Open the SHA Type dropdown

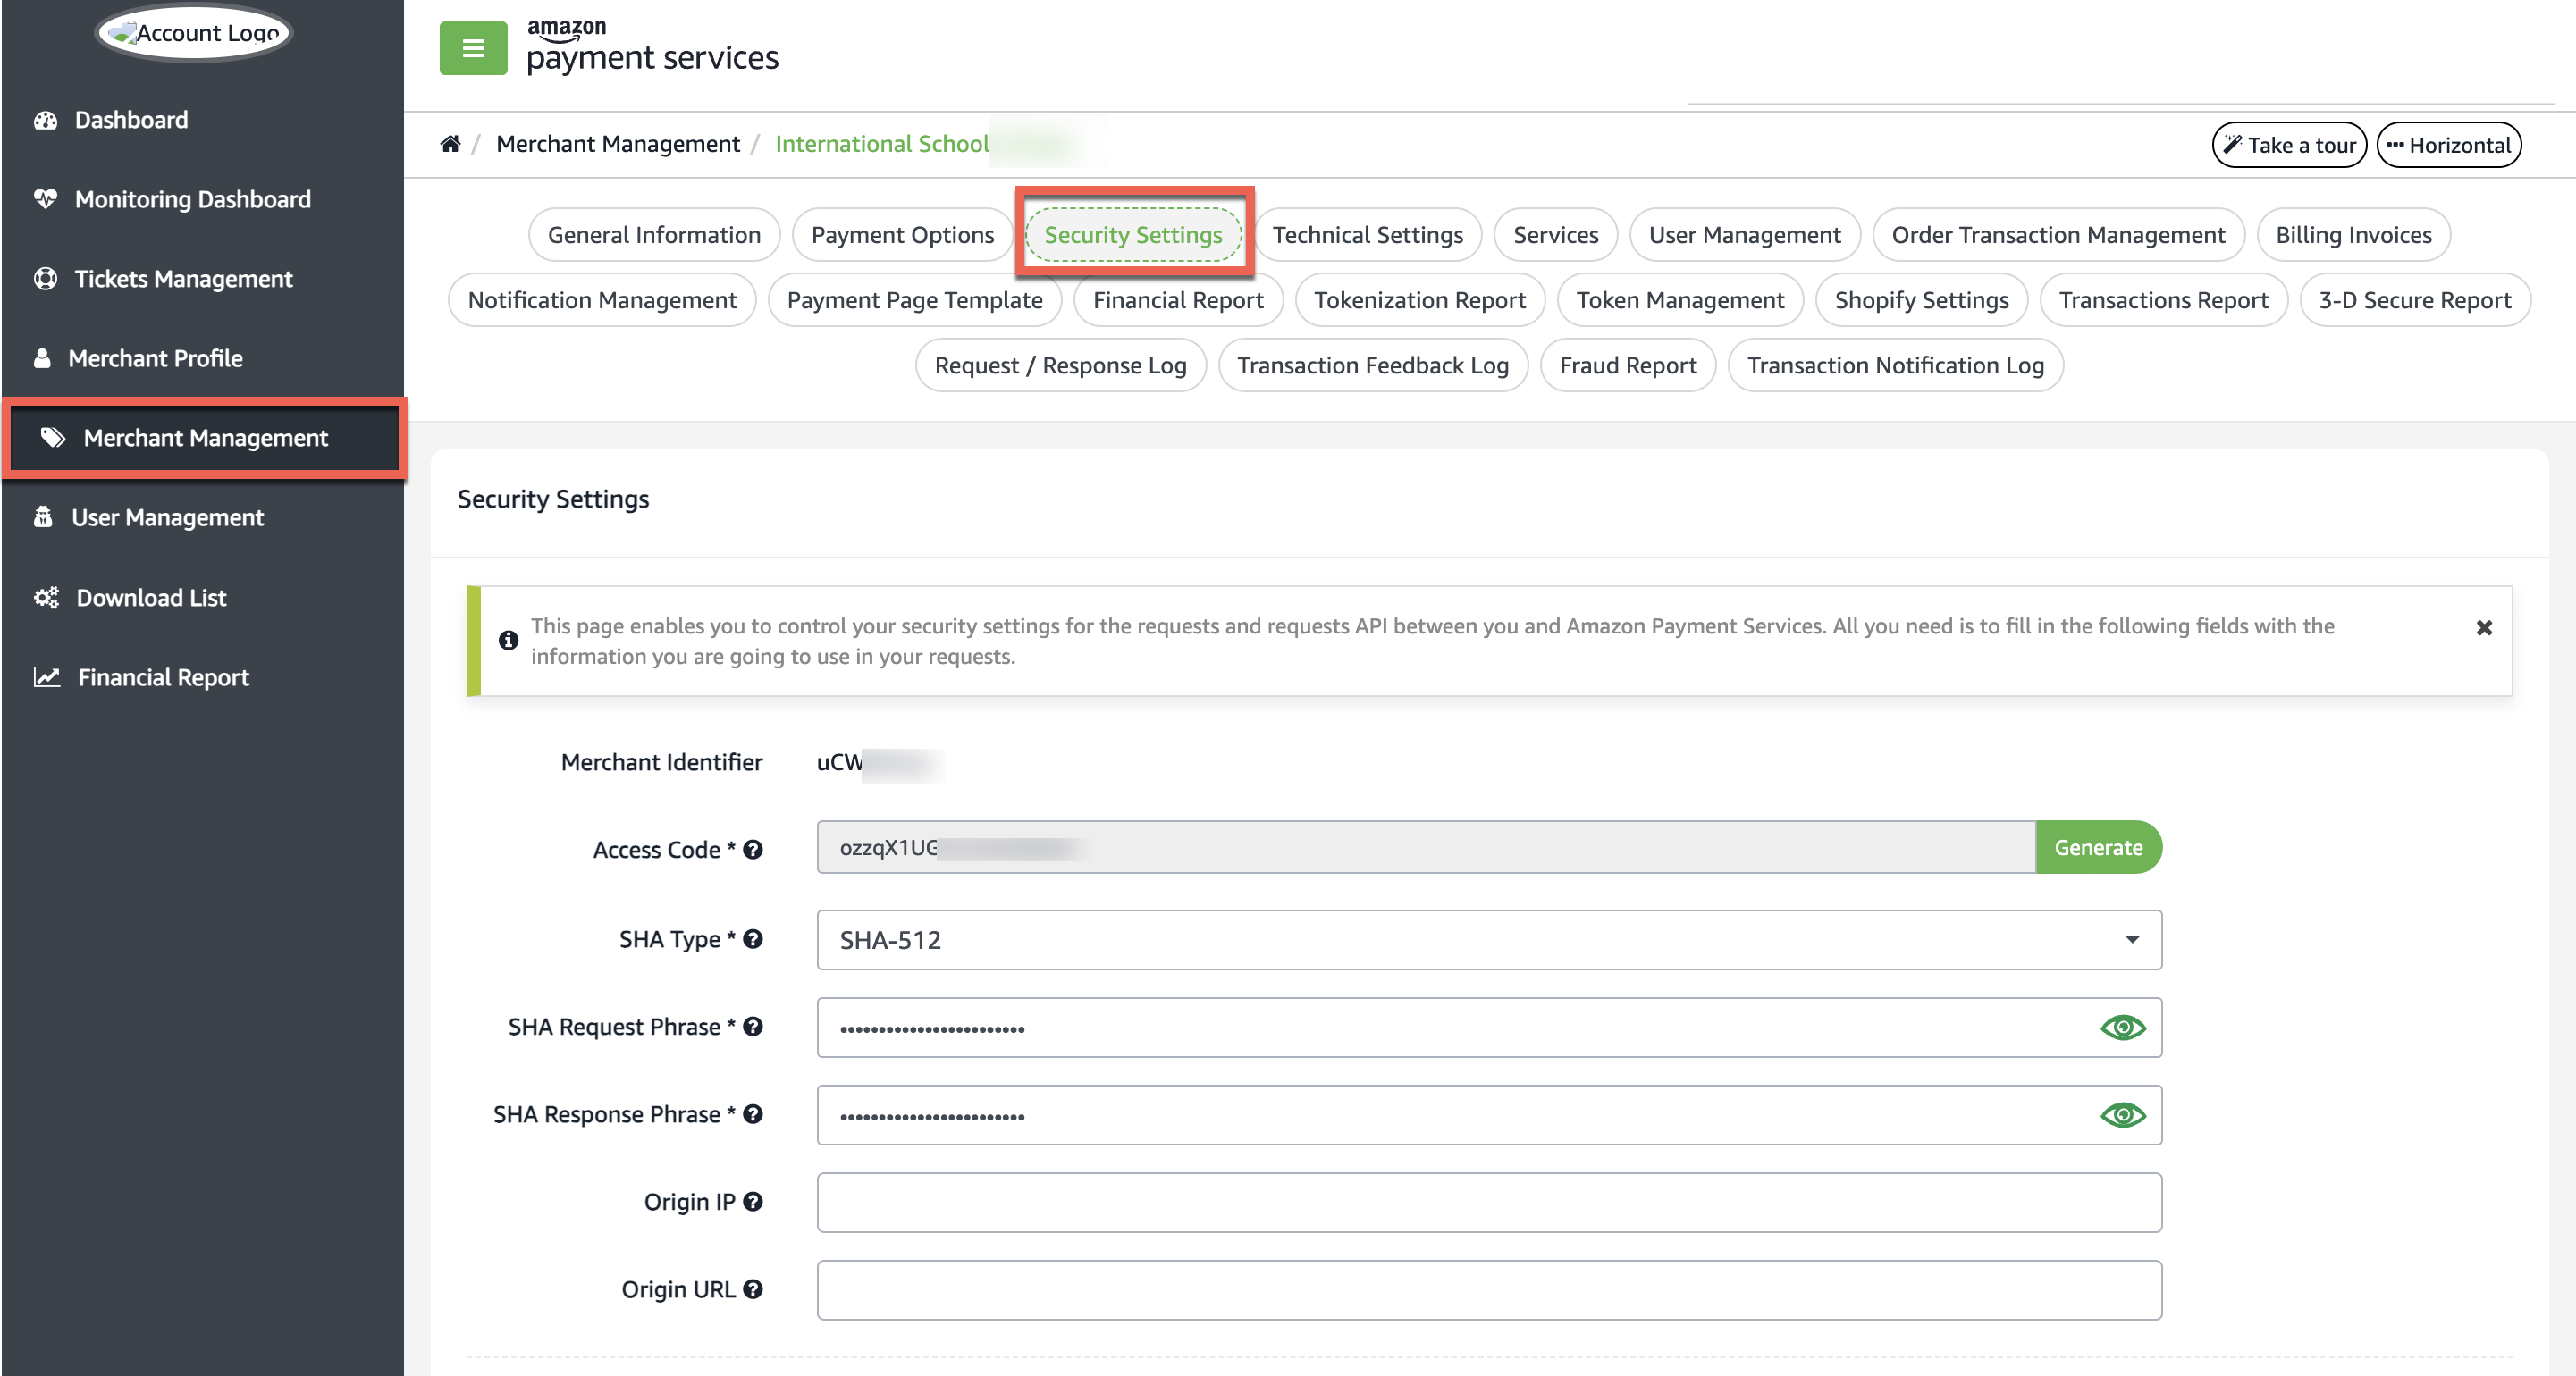[x=1489, y=940]
